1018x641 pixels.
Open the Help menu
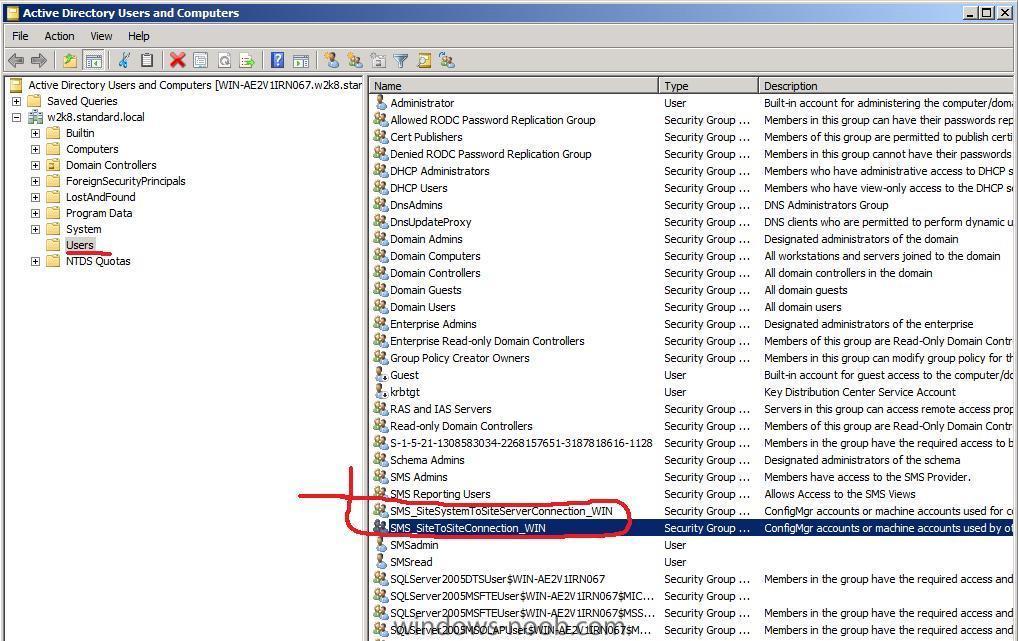pyautogui.click(x=138, y=36)
